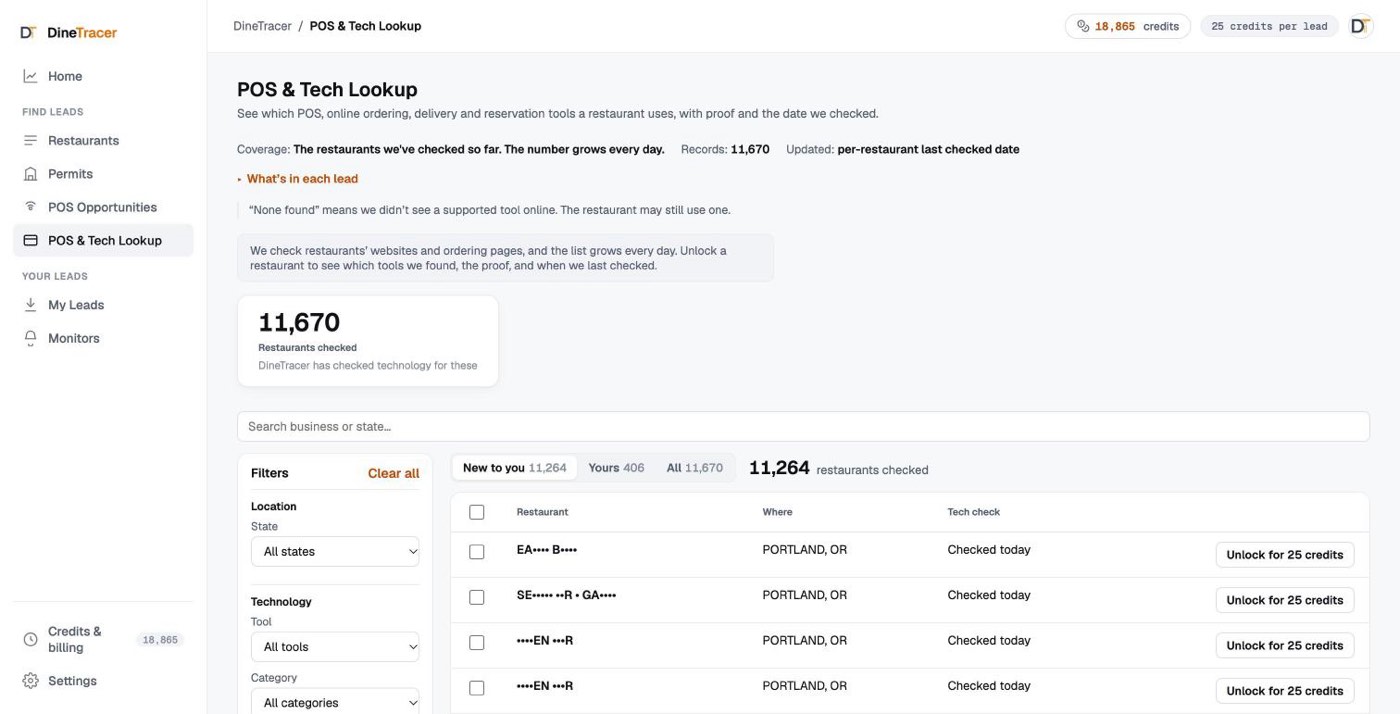This screenshot has width=1400, height=714.
Task: Click the coins icon beside 18,865 credits
Action: (1083, 27)
